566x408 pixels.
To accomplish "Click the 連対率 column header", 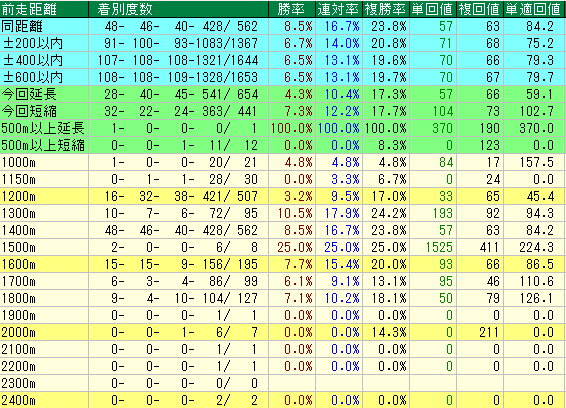I will tap(339, 9).
